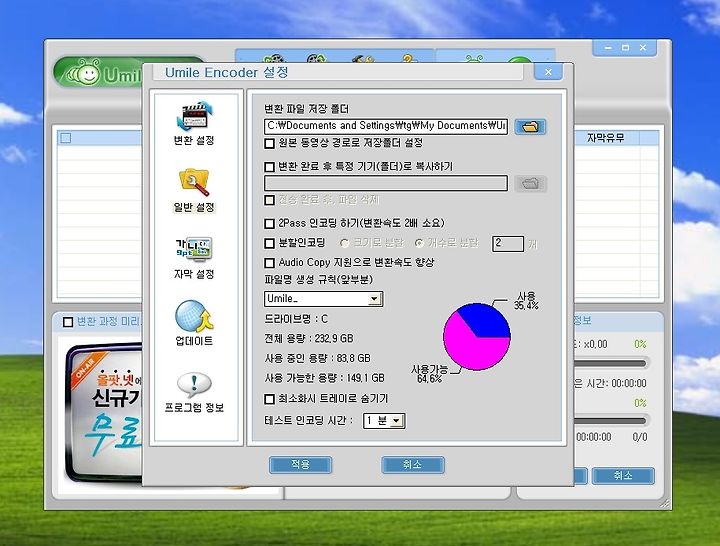Image resolution: width=720 pixels, height=546 pixels.
Task: Select the 크기로 분할 radio button
Action: 344,243
